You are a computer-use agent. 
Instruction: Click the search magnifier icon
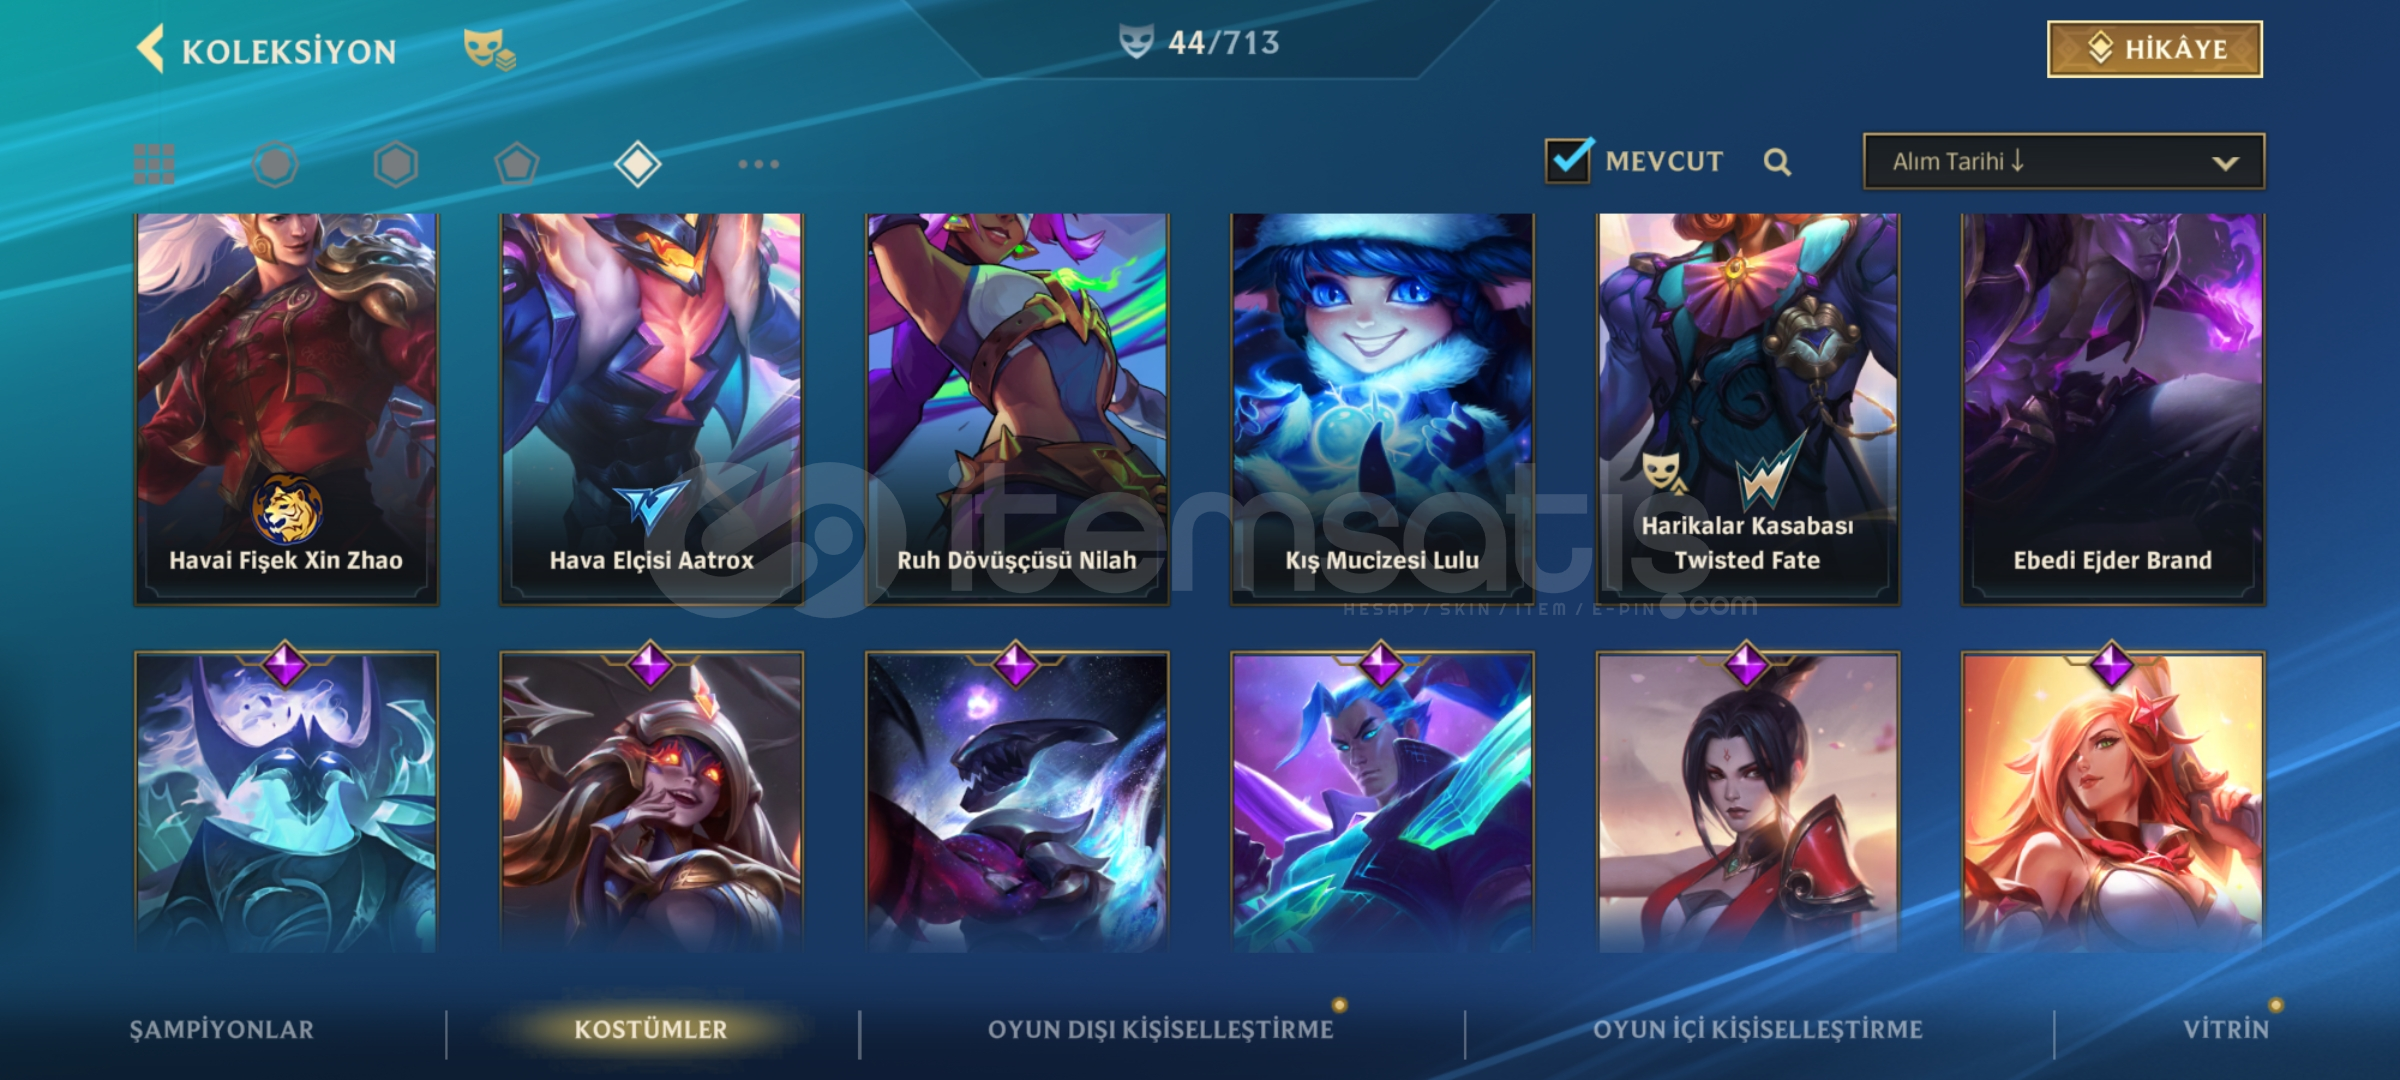tap(1777, 162)
